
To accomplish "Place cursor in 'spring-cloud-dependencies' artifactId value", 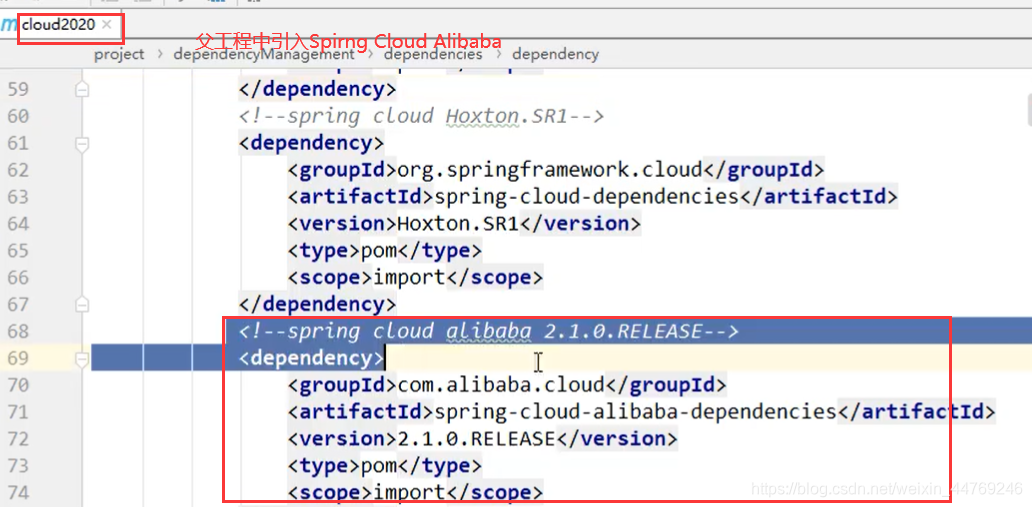I will coord(586,197).
